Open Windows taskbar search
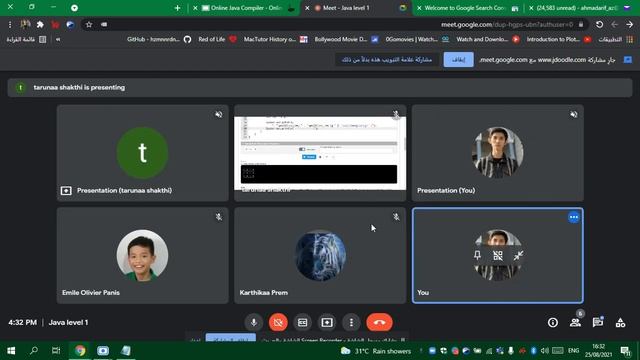Screen dimensions: 640x360 pos(34,351)
